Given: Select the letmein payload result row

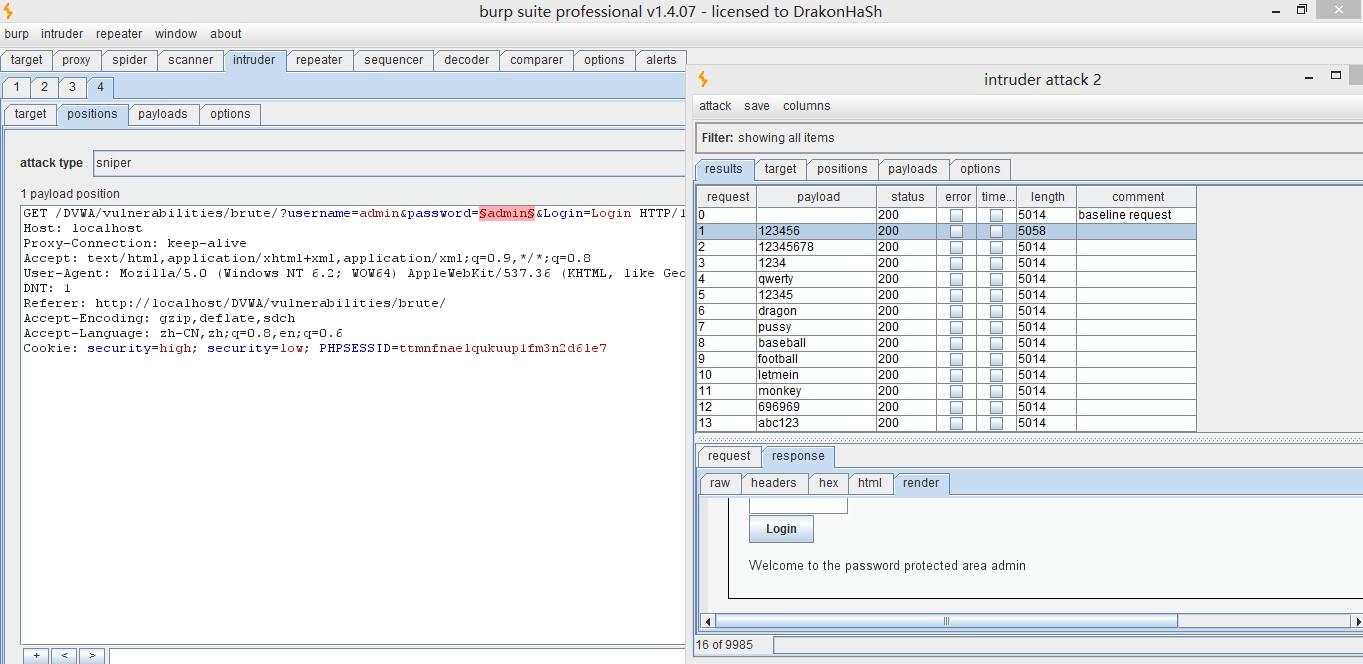Looking at the screenshot, I should [x=815, y=375].
